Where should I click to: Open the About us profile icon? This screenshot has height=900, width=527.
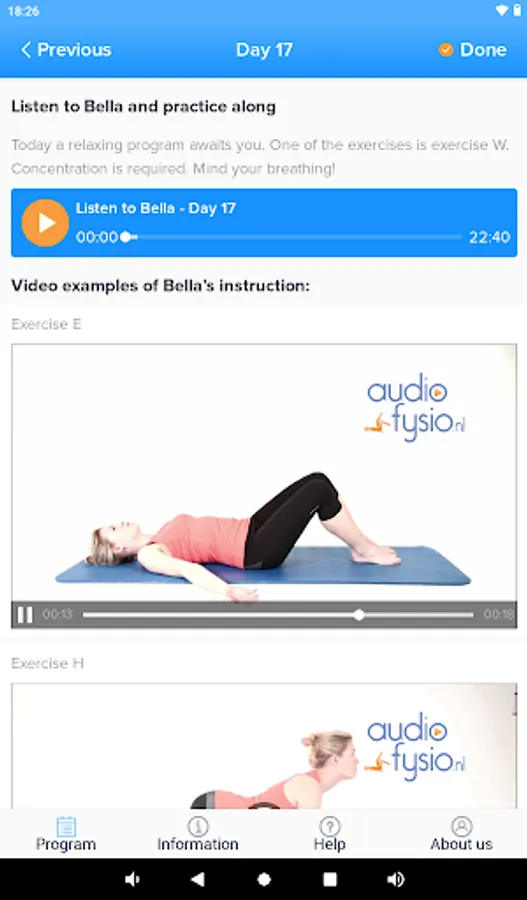pos(462,827)
